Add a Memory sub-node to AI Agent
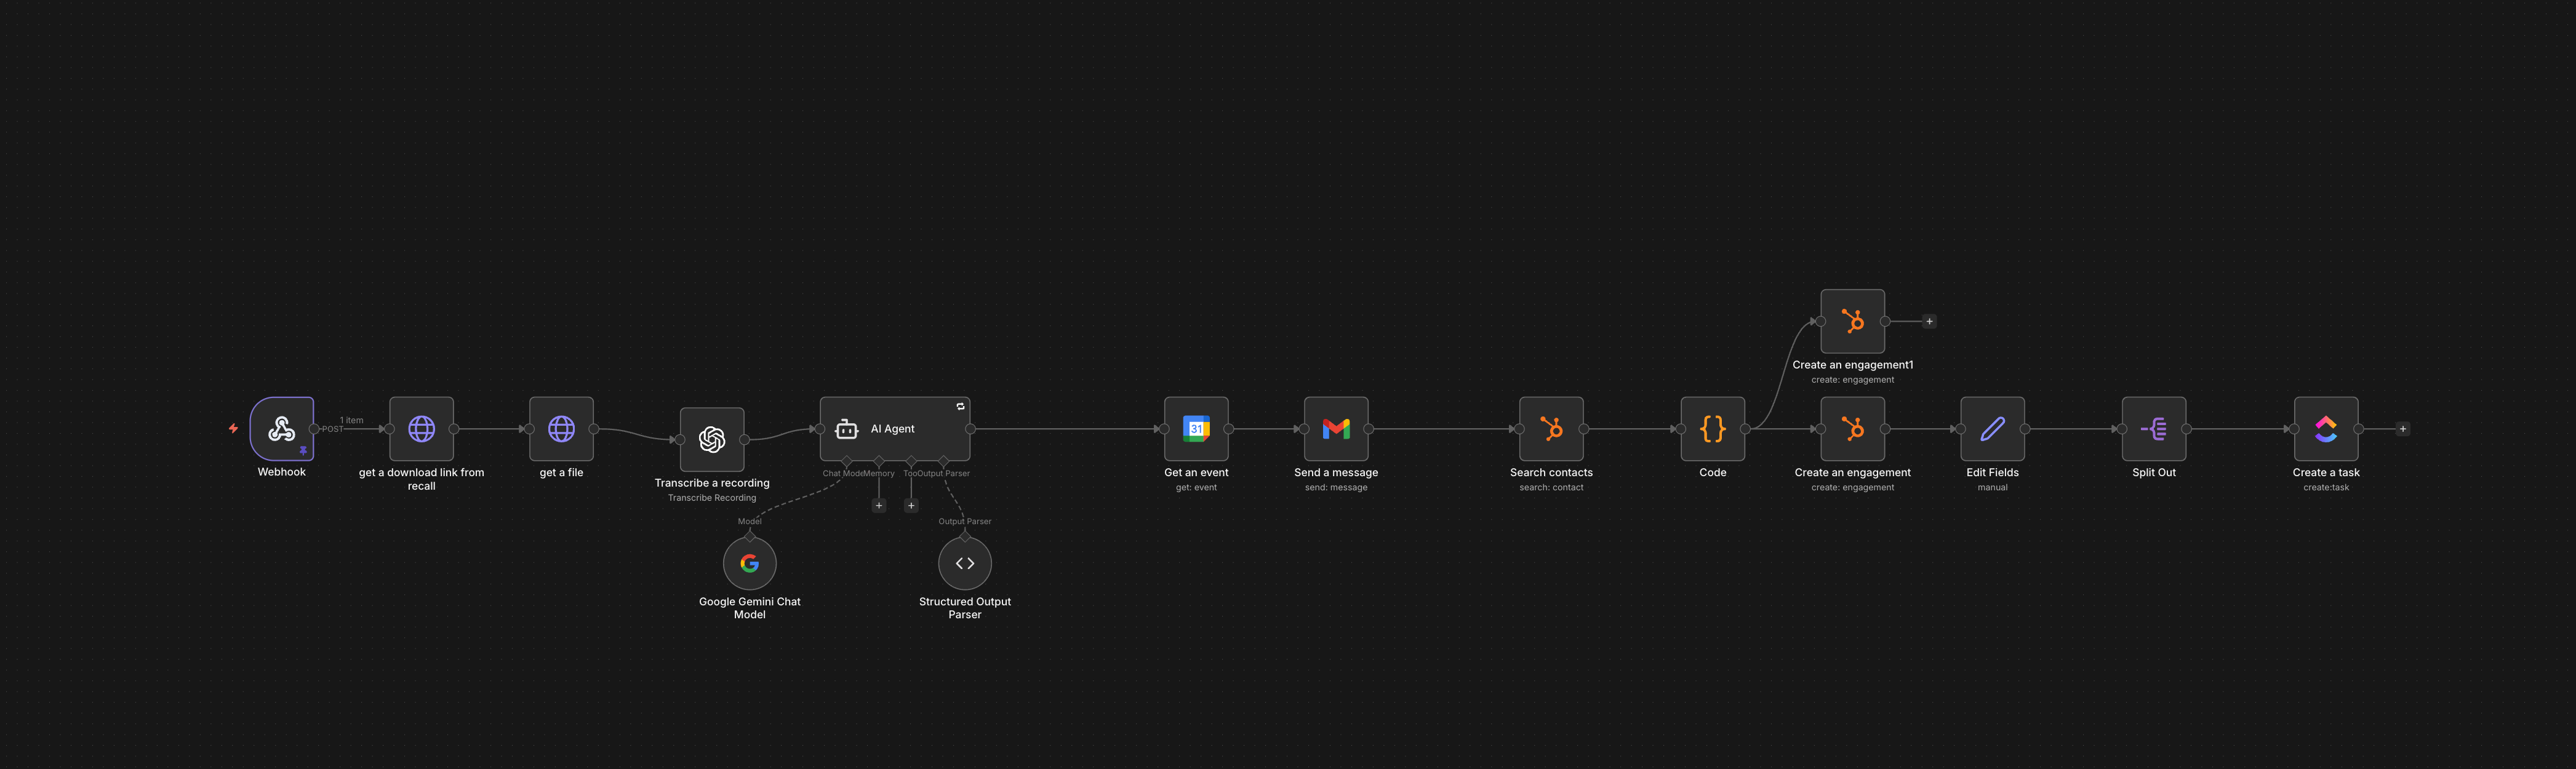This screenshot has height=769, width=2576. tap(879, 505)
